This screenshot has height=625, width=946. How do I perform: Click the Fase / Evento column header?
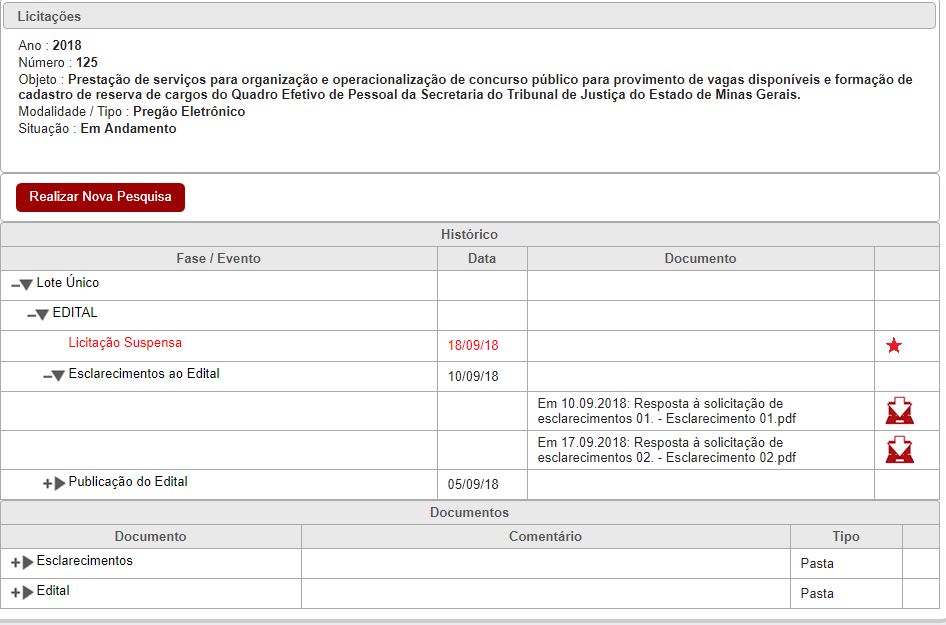tap(218, 258)
